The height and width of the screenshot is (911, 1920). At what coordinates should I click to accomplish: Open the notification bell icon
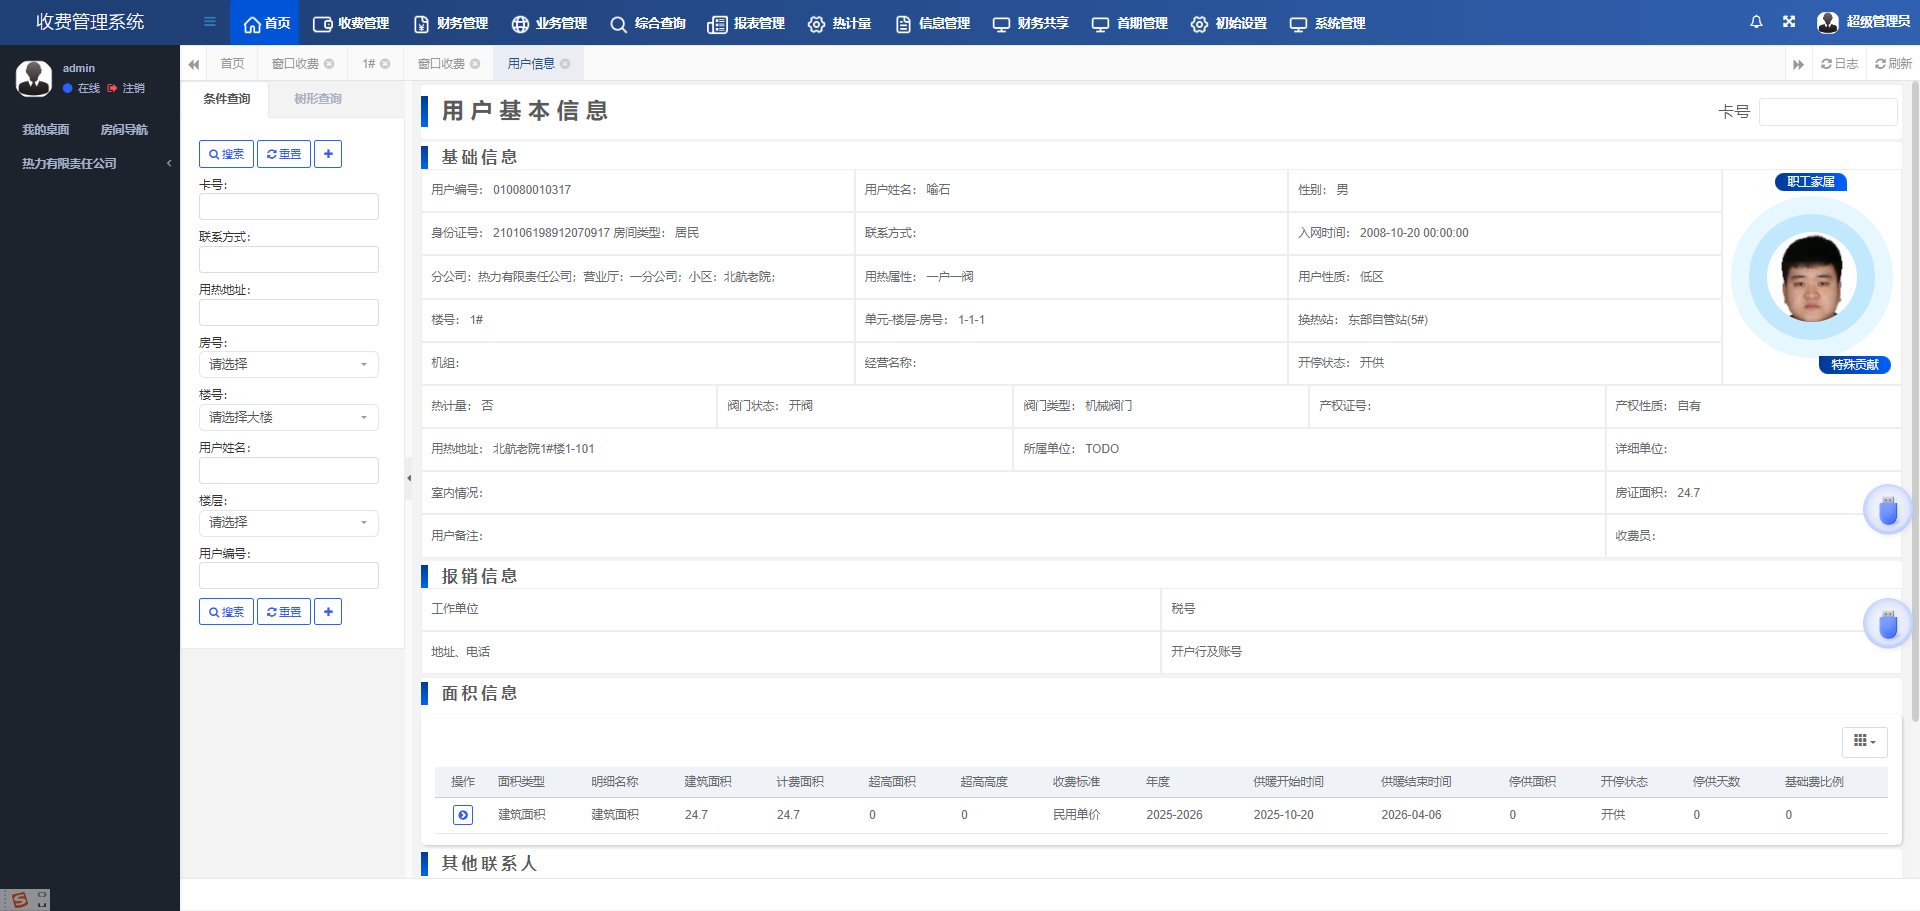click(x=1756, y=22)
